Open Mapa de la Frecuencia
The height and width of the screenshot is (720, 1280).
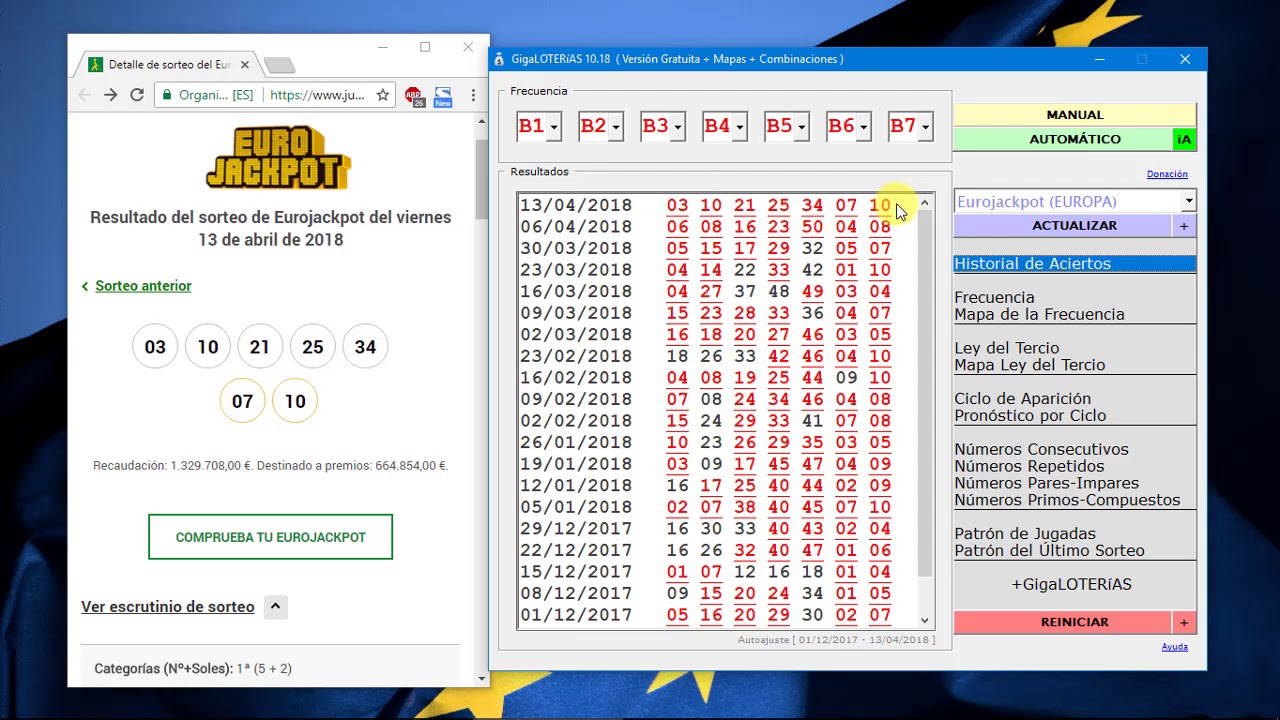click(x=1039, y=314)
